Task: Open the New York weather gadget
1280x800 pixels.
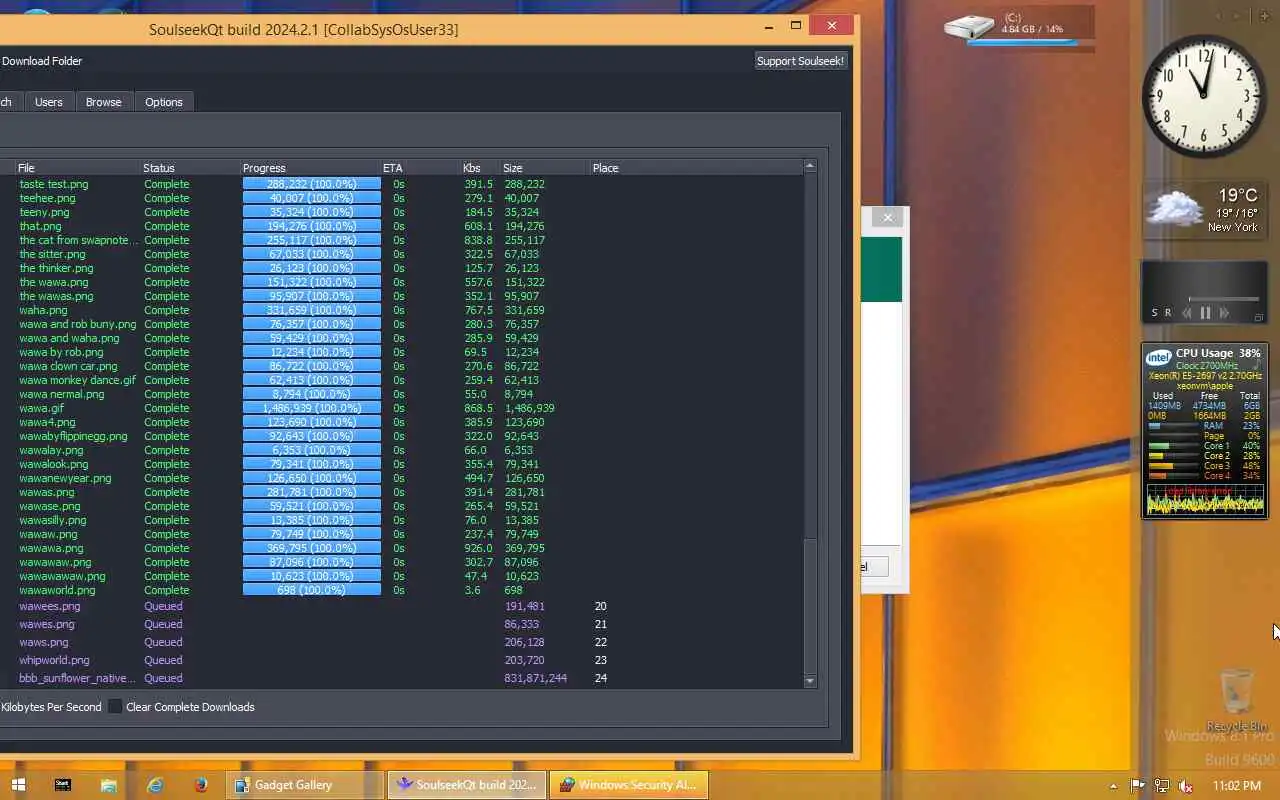Action: pyautogui.click(x=1204, y=209)
